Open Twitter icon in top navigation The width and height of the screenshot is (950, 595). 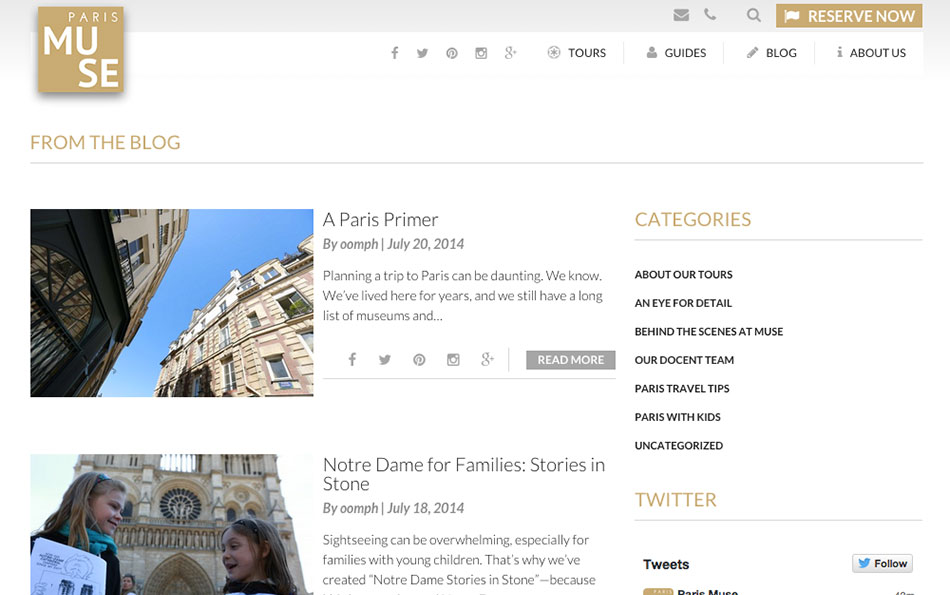(x=423, y=53)
